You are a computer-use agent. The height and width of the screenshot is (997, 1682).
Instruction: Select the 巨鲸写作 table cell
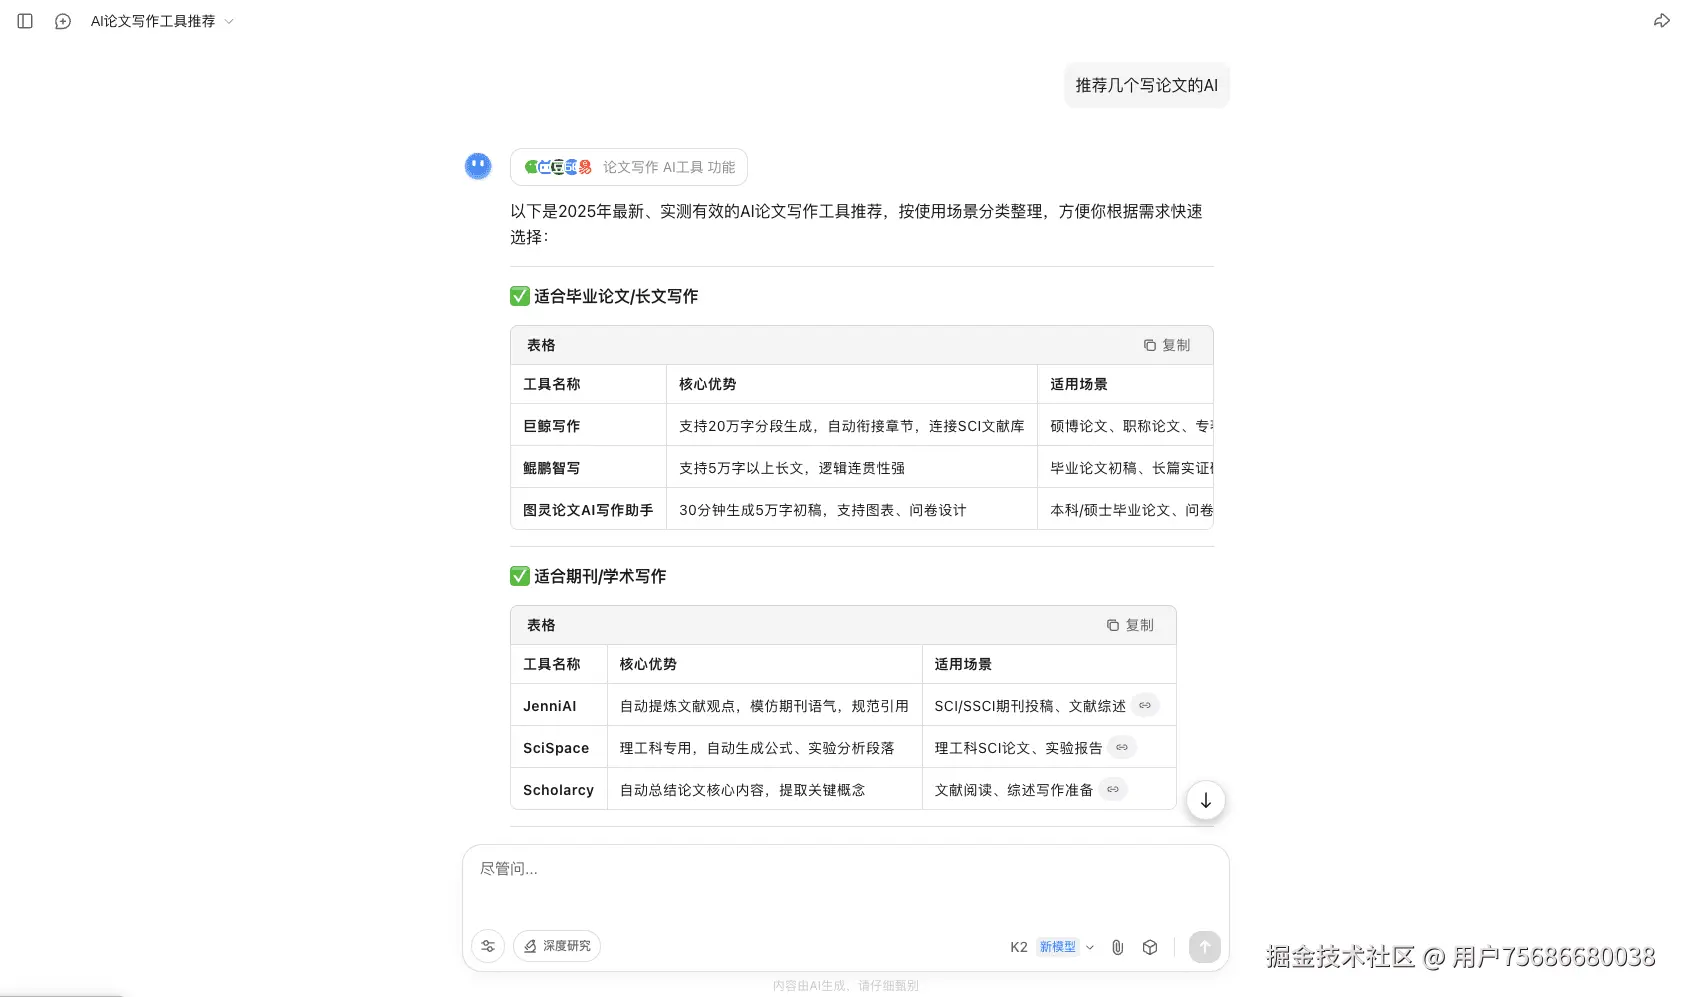pos(588,426)
